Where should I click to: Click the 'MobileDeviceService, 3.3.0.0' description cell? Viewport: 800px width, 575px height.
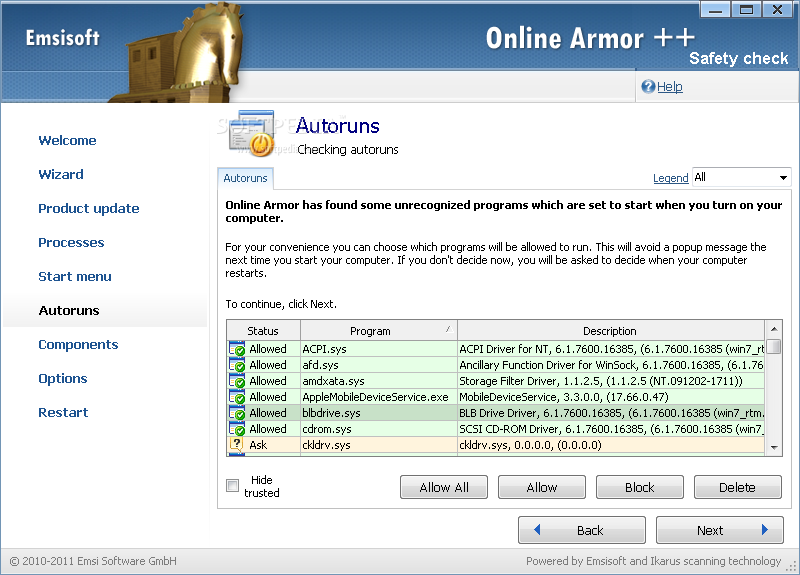(x=611, y=397)
